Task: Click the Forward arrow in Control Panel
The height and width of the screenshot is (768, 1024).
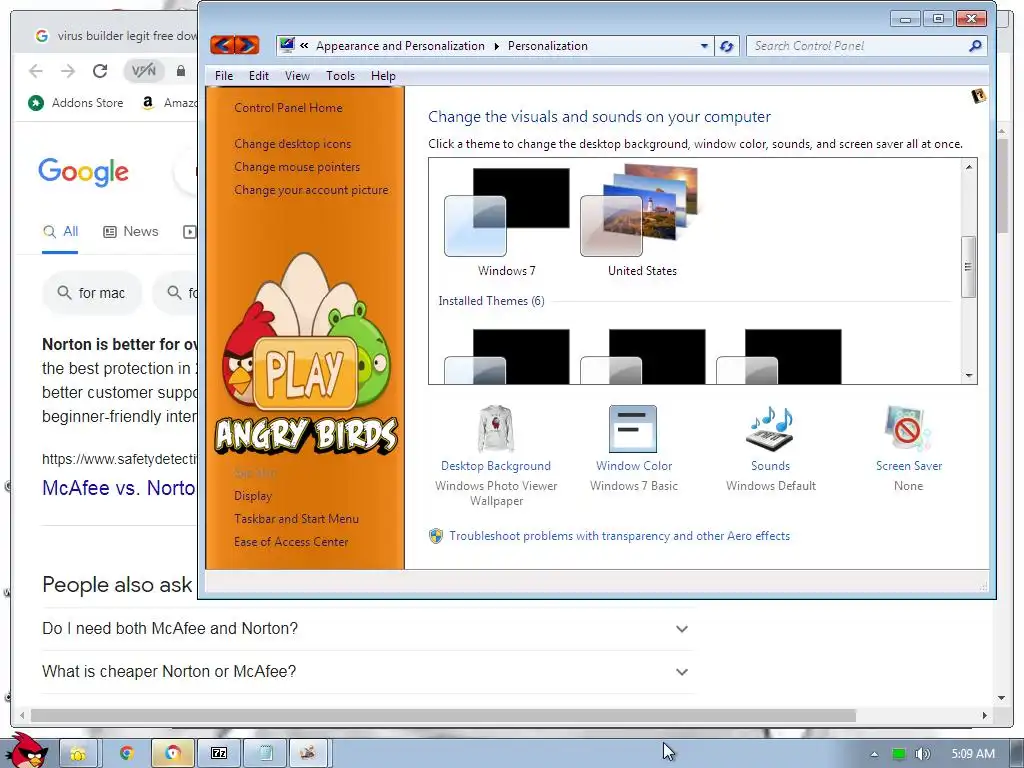Action: coord(247,45)
